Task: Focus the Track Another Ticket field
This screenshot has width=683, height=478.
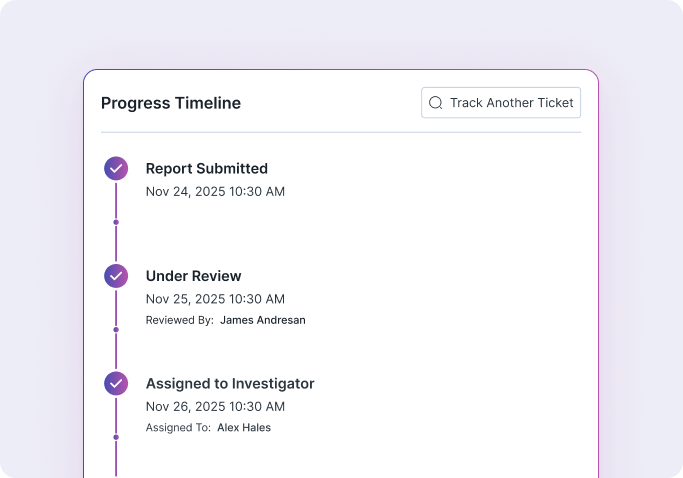Action: (511, 103)
